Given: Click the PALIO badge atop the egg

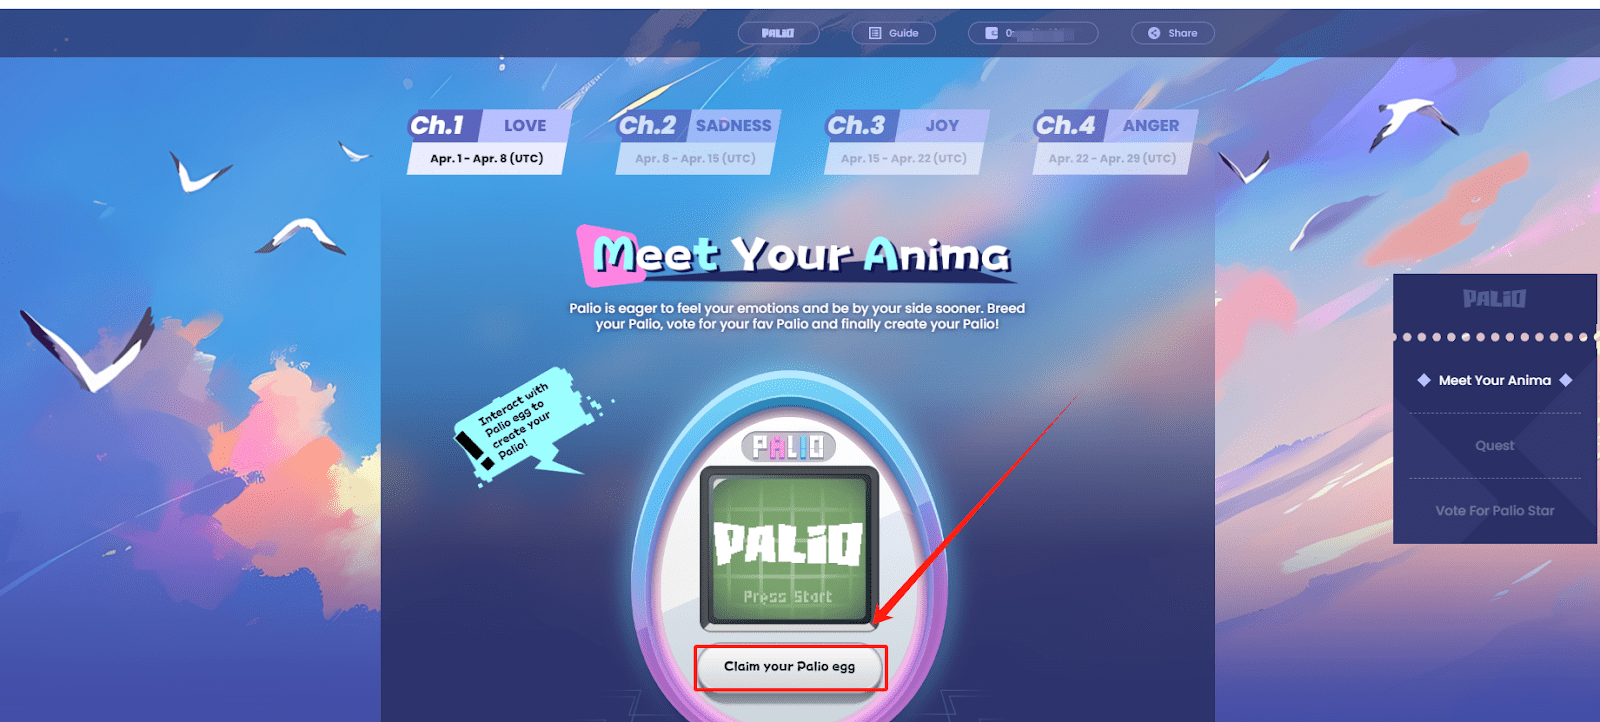Looking at the screenshot, I should [x=788, y=446].
